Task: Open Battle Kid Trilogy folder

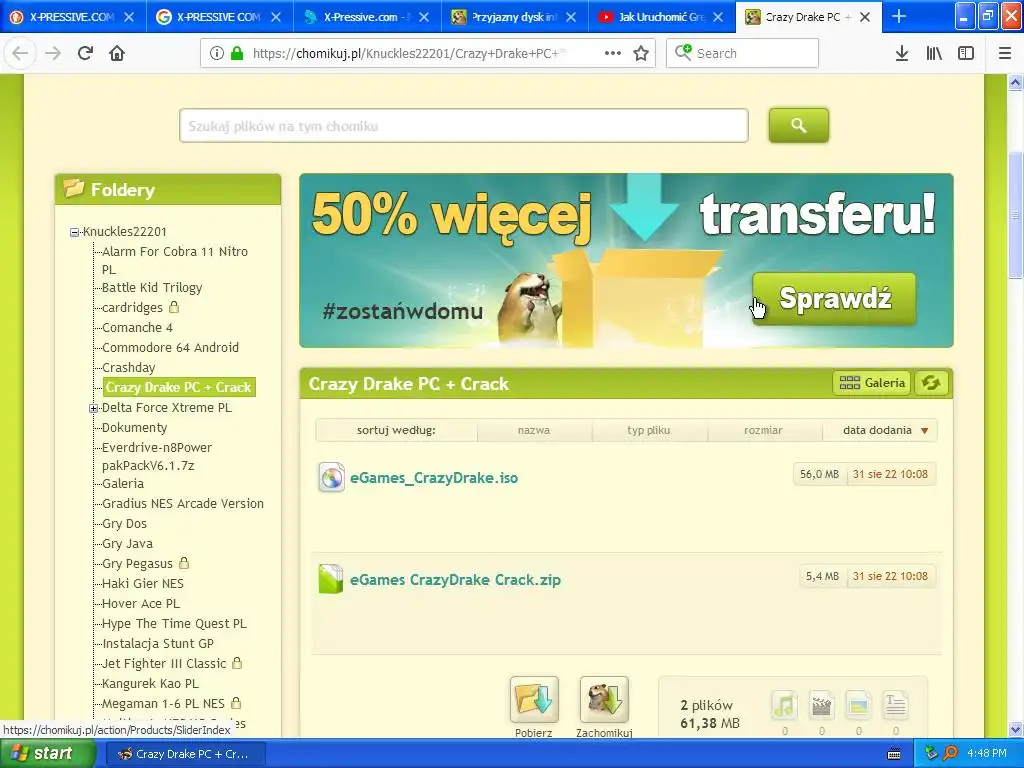Action: 152,287
